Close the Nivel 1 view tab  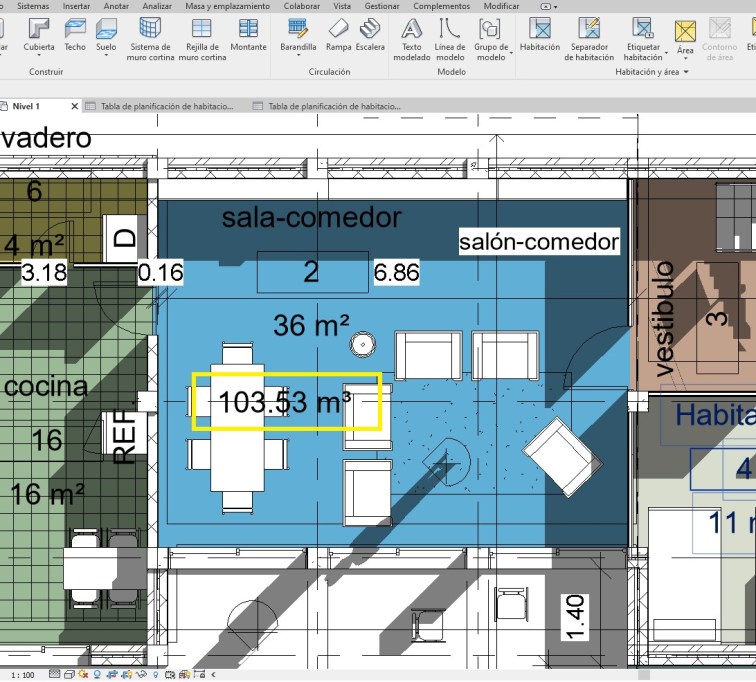pyautogui.click(x=76, y=105)
